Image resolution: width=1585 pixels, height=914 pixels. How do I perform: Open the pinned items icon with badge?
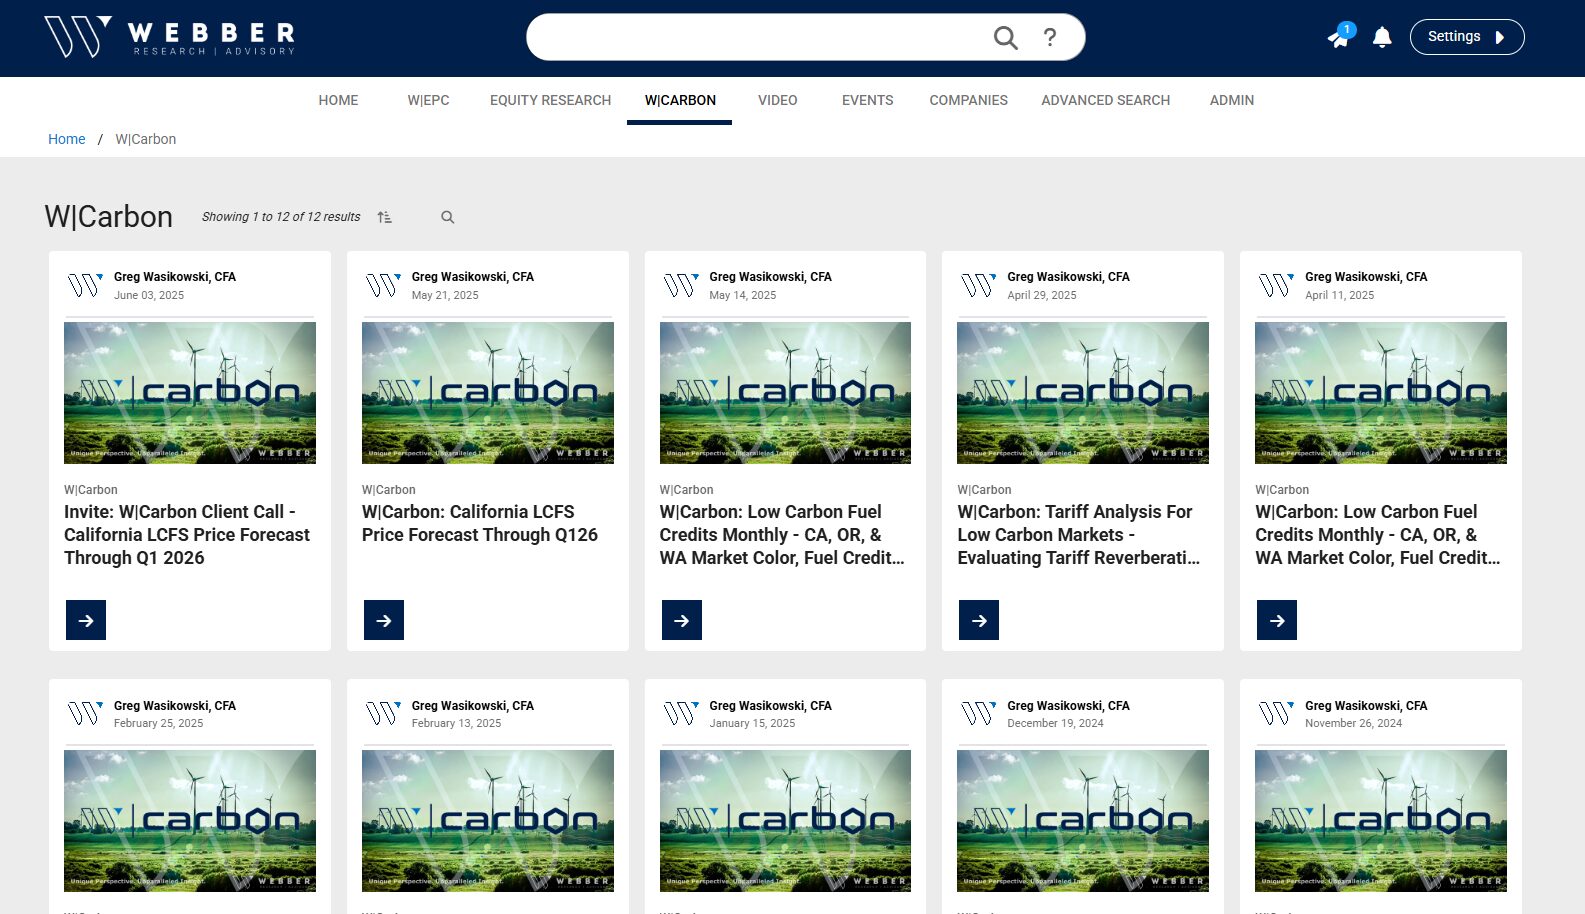1340,36
